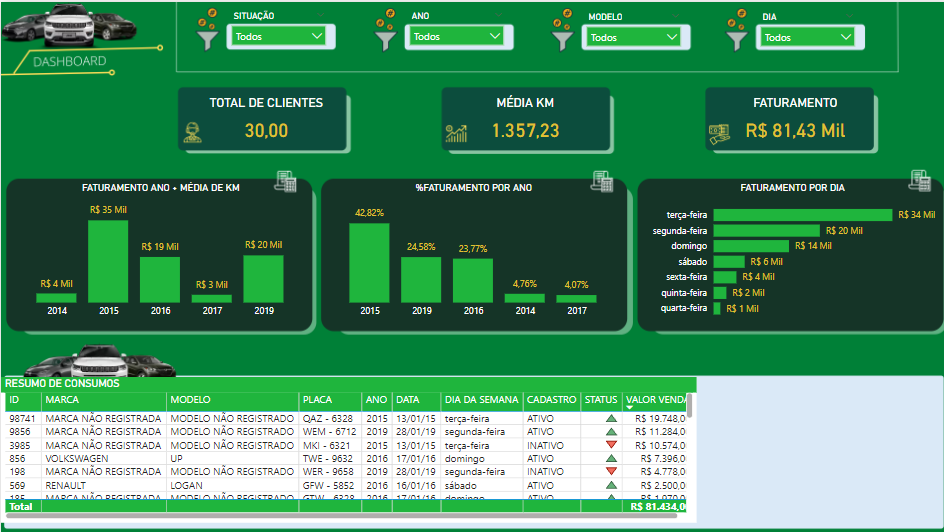The width and height of the screenshot is (944, 532).
Task: Click the table's horizontal scrollbar
Action: point(341,516)
